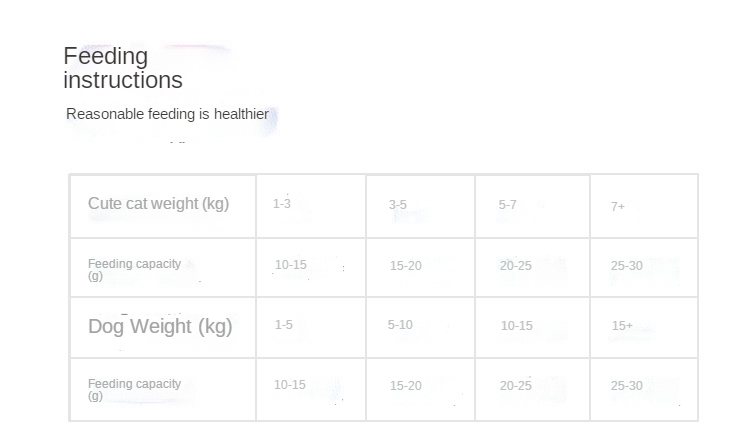Click the cat weight "1-3" cell
The width and height of the screenshot is (750, 445).
click(x=282, y=204)
